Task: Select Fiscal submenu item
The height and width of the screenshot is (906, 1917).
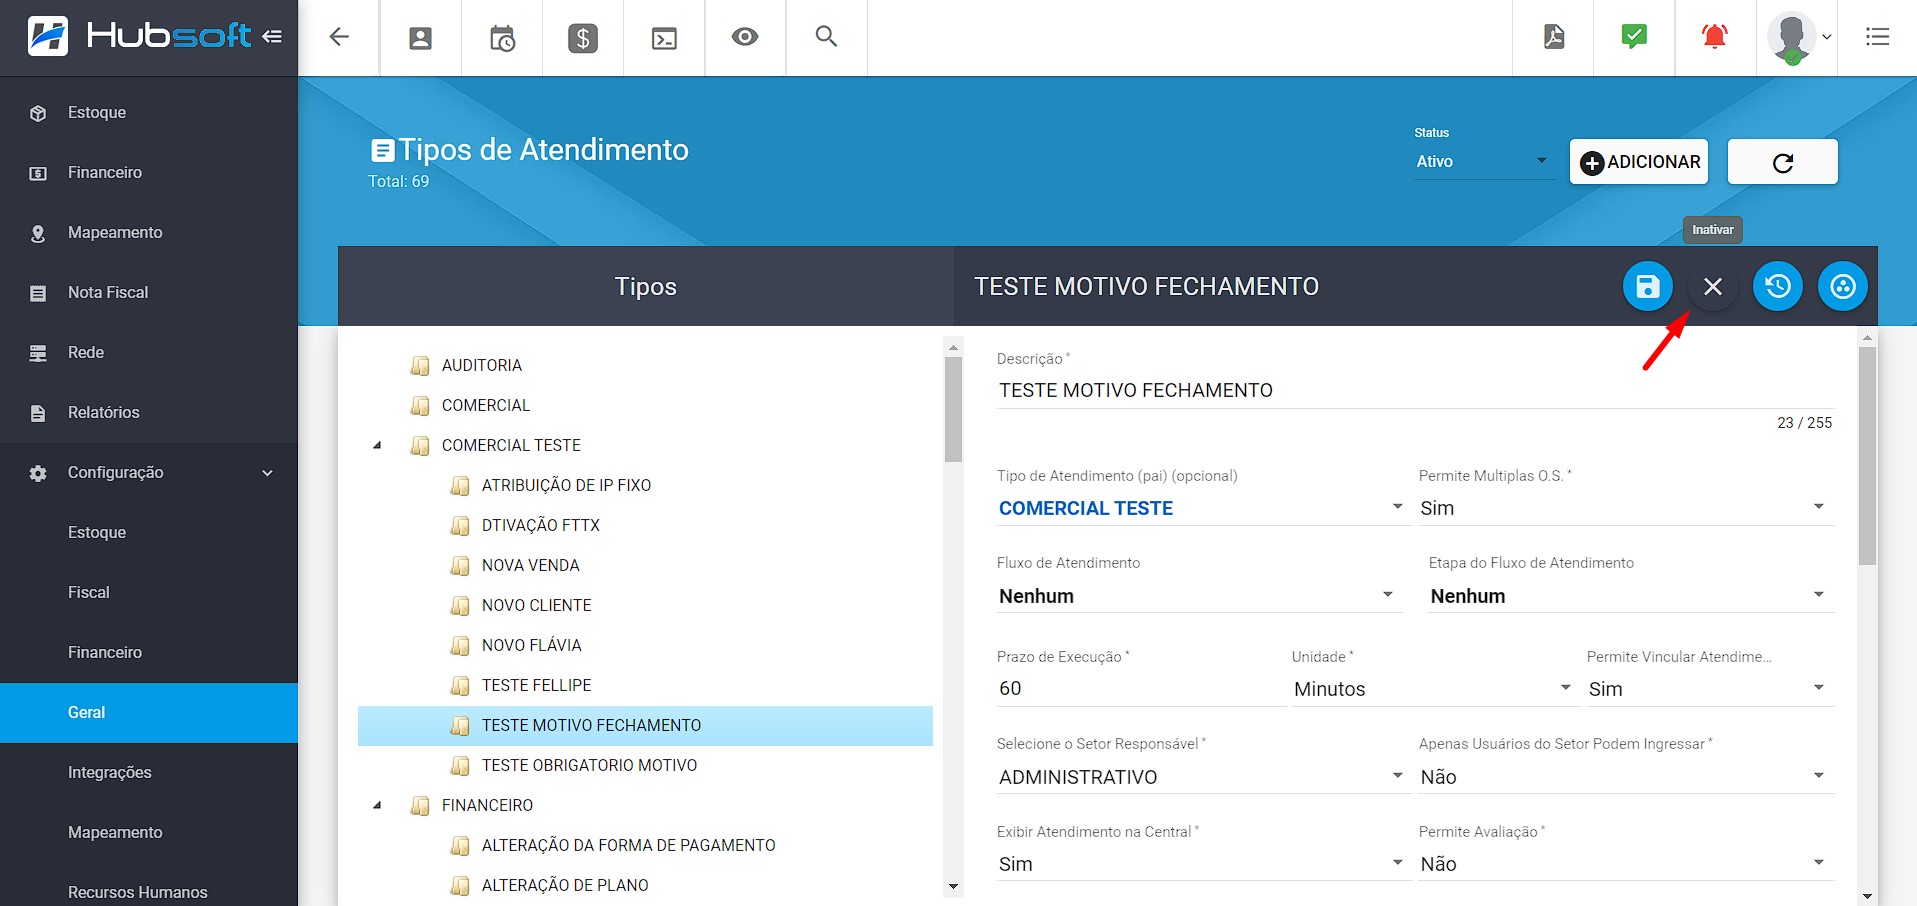Action: (149, 593)
